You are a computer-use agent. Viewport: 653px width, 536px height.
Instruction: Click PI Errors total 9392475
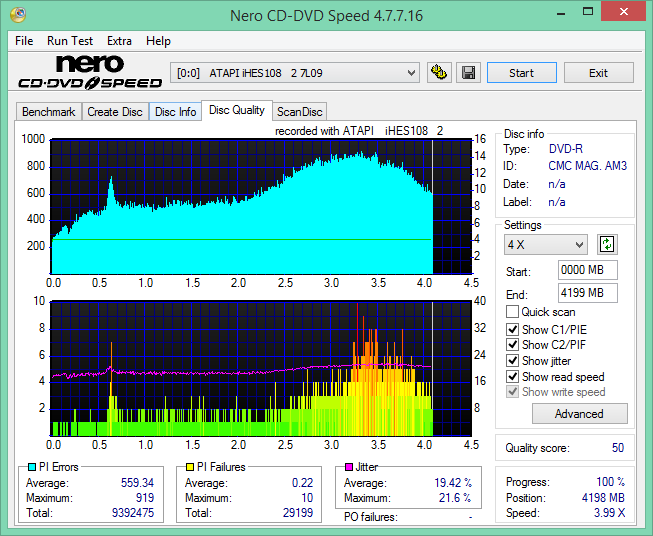[133, 513]
